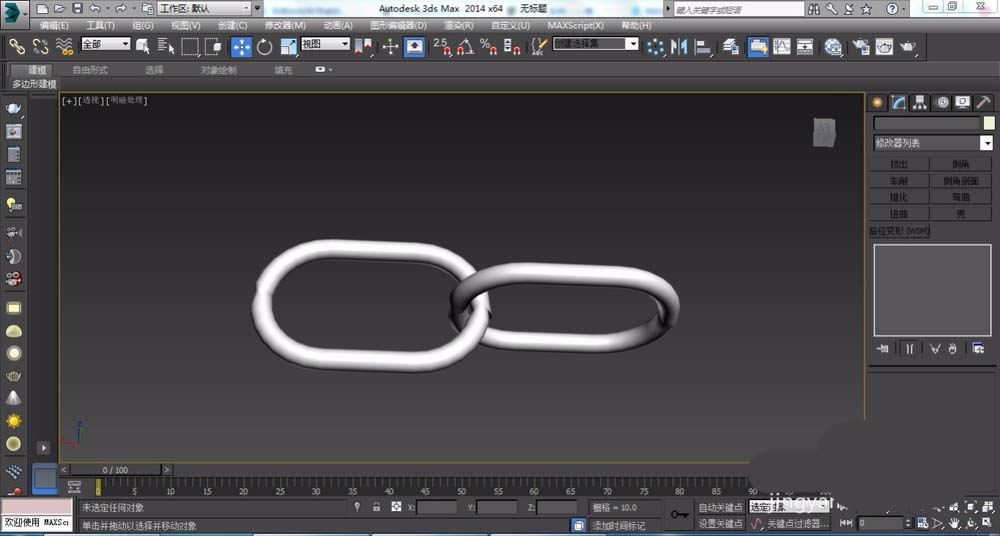Click the 挤出 modifier button

(x=899, y=164)
